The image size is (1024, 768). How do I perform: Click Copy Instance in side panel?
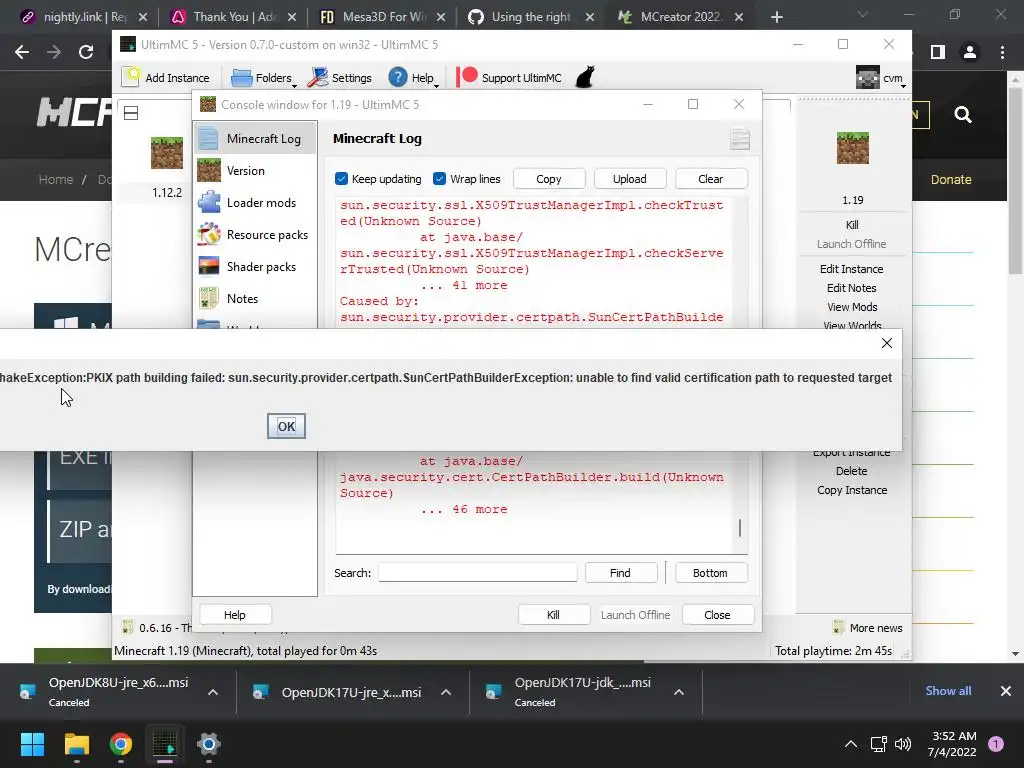point(852,490)
